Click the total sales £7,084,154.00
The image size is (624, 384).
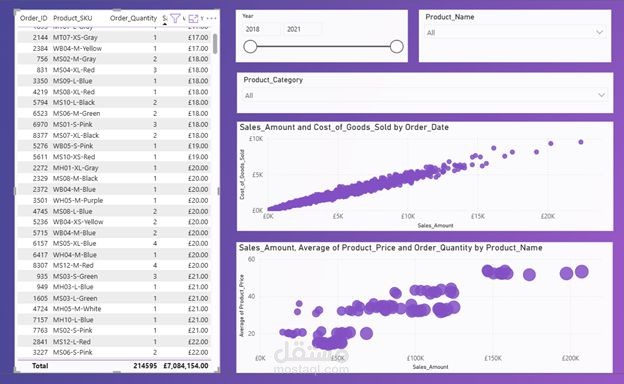(x=186, y=366)
